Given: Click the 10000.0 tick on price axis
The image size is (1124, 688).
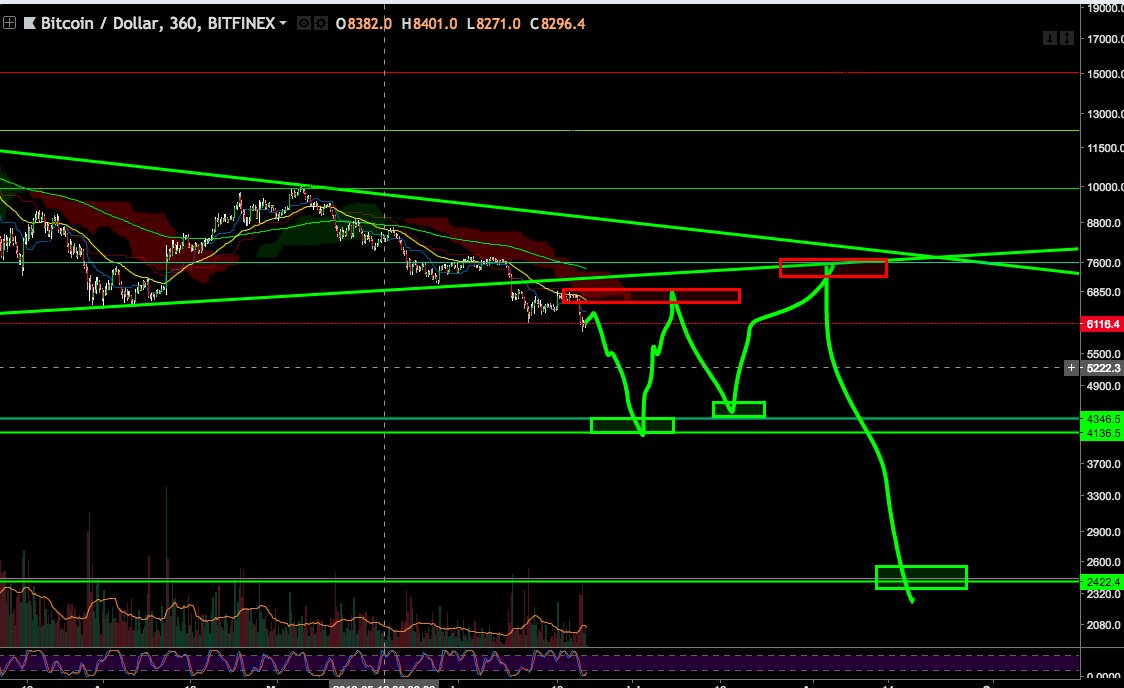Looking at the screenshot, I should 1105,187.
